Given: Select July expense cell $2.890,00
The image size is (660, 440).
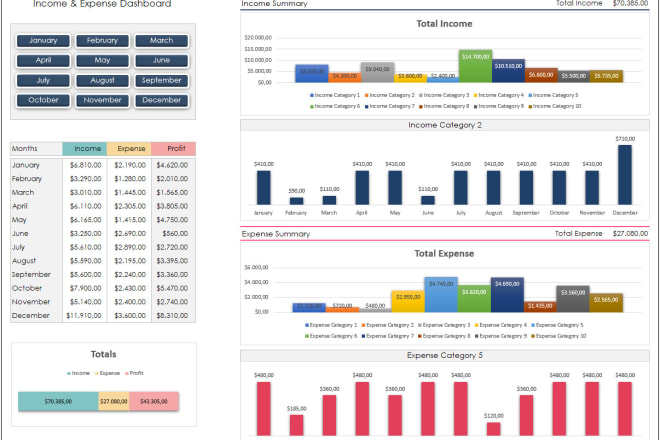Looking at the screenshot, I should 130,247.
